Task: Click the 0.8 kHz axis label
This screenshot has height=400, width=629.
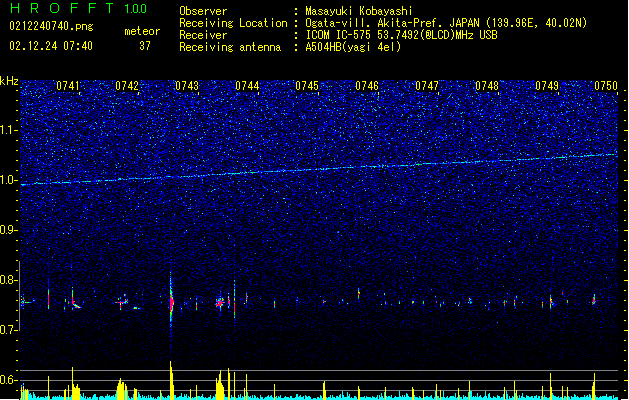Action: pos(9,280)
